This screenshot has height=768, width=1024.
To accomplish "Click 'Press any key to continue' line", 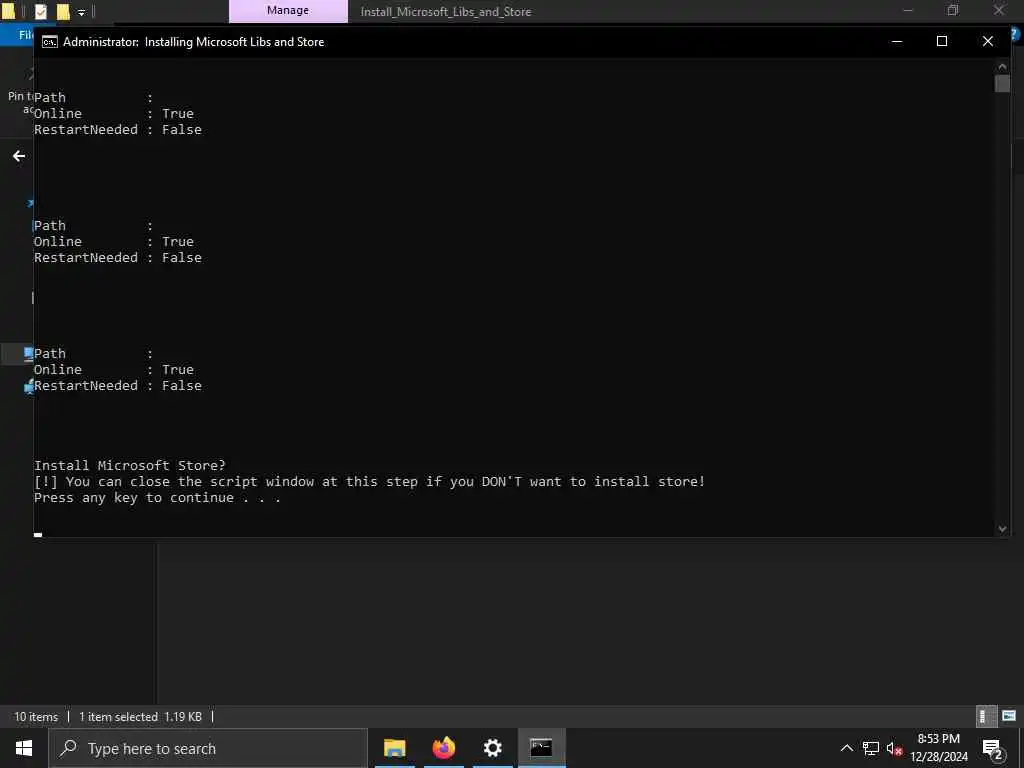I will coord(157,498).
